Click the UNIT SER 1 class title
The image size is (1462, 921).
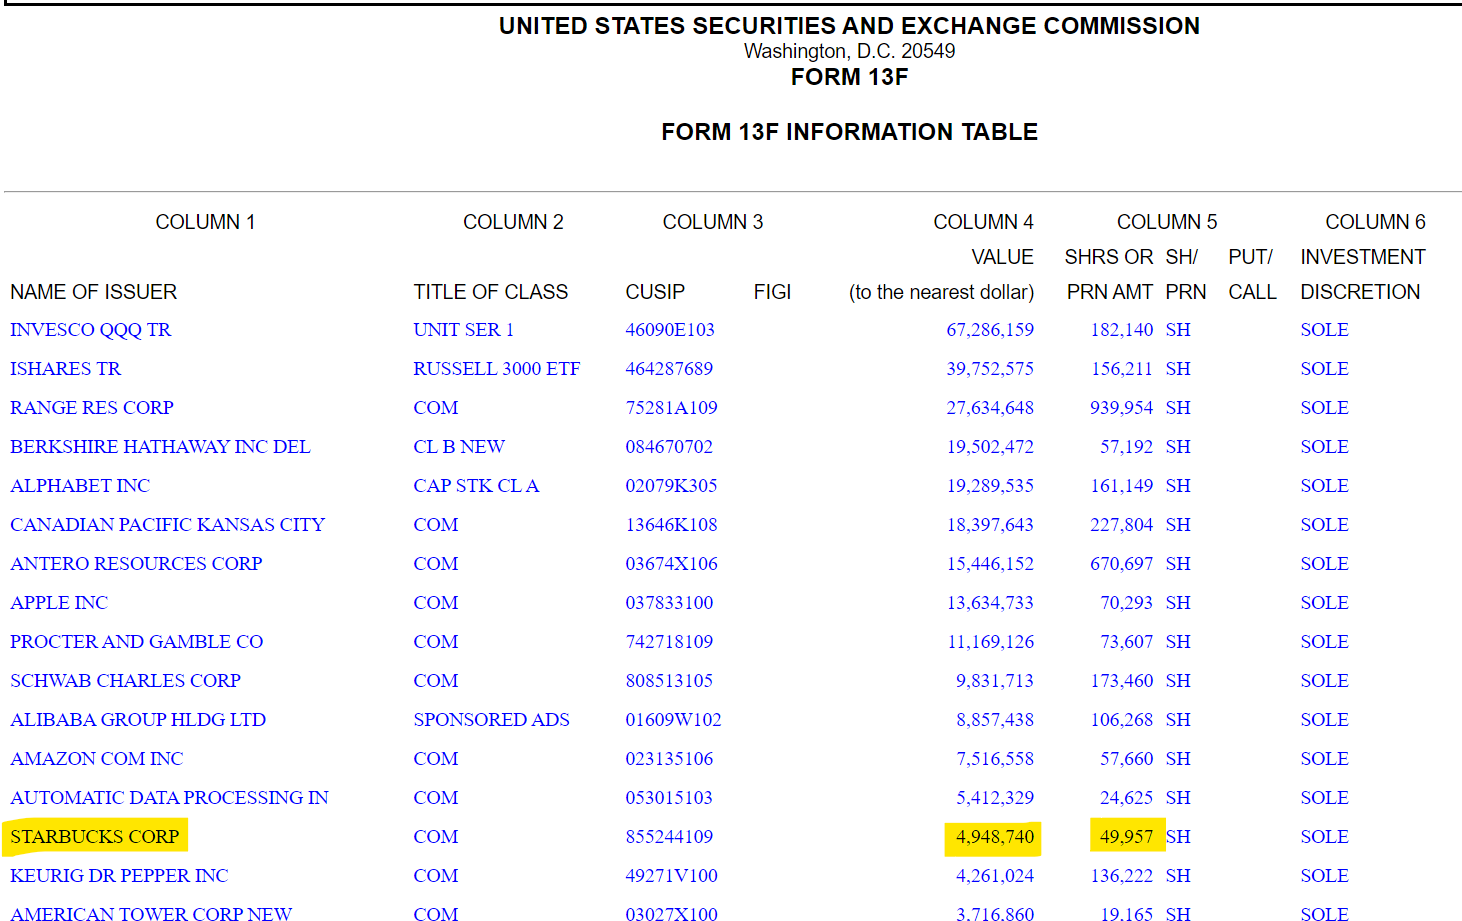(x=463, y=330)
